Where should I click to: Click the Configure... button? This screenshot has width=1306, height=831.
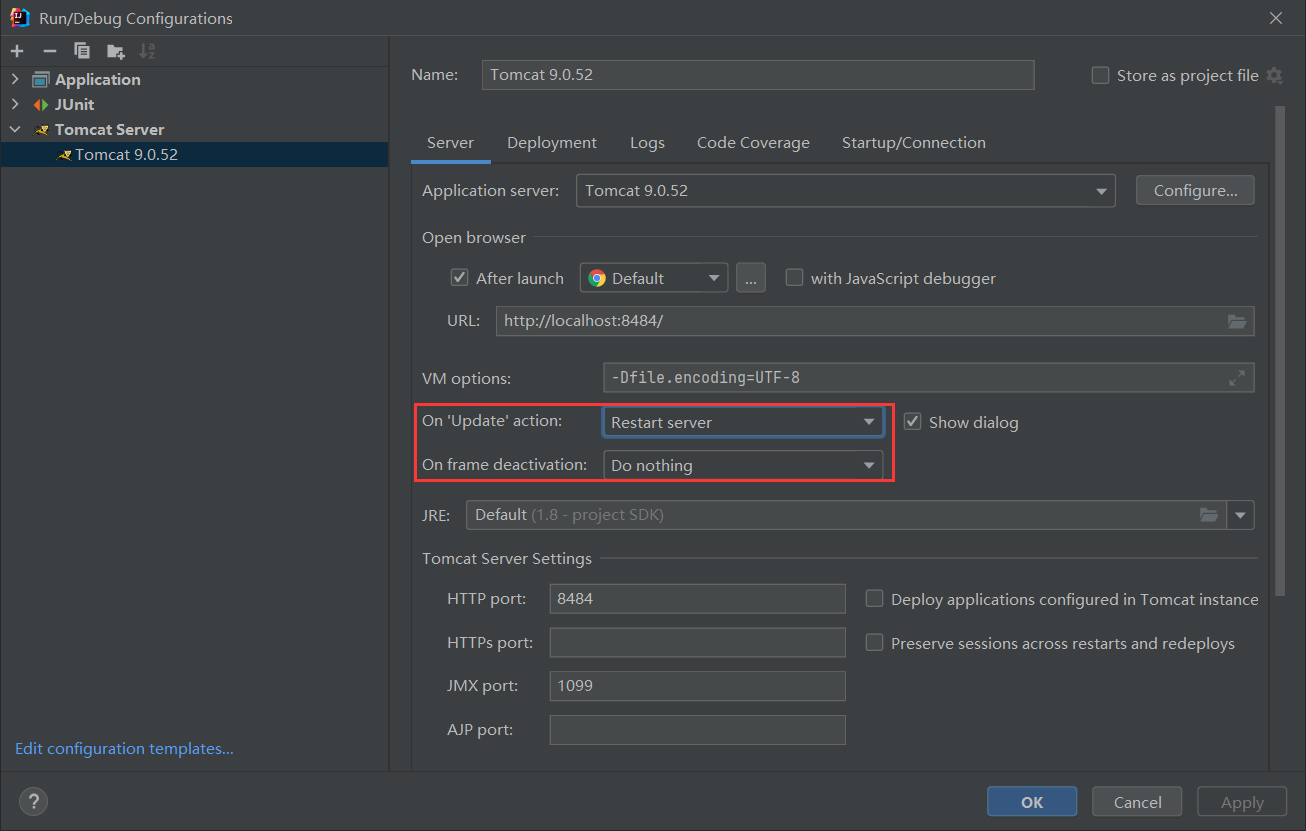pyautogui.click(x=1195, y=190)
